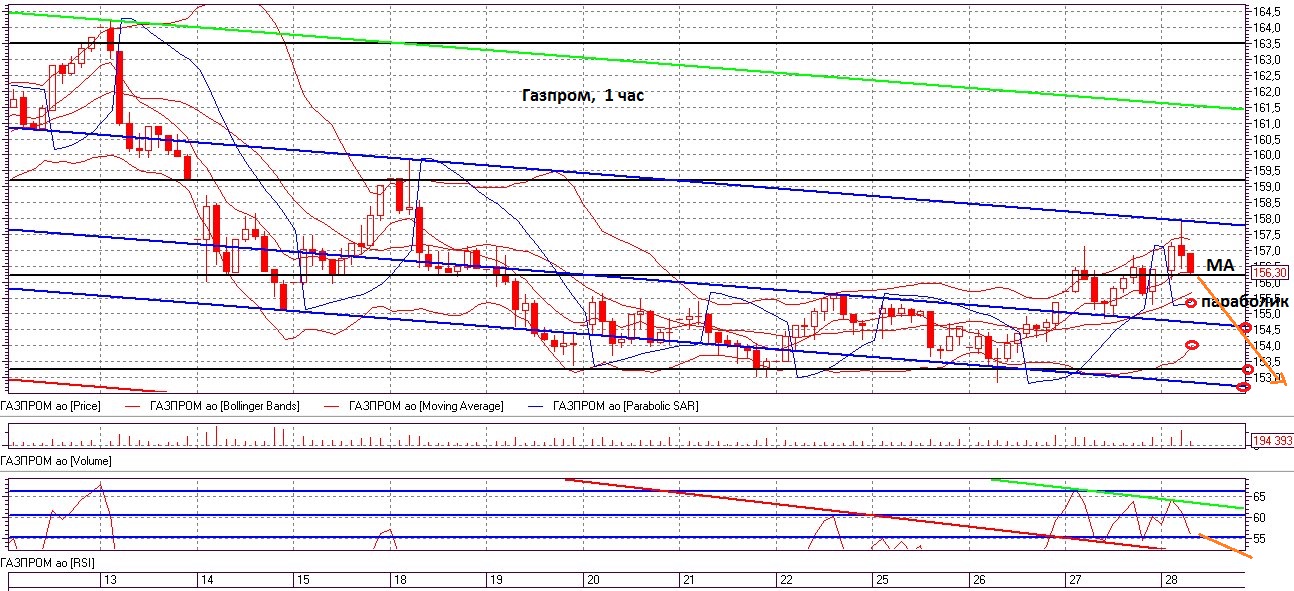
Task: Click the 160,0 price axis label
Action: (x=1268, y=155)
